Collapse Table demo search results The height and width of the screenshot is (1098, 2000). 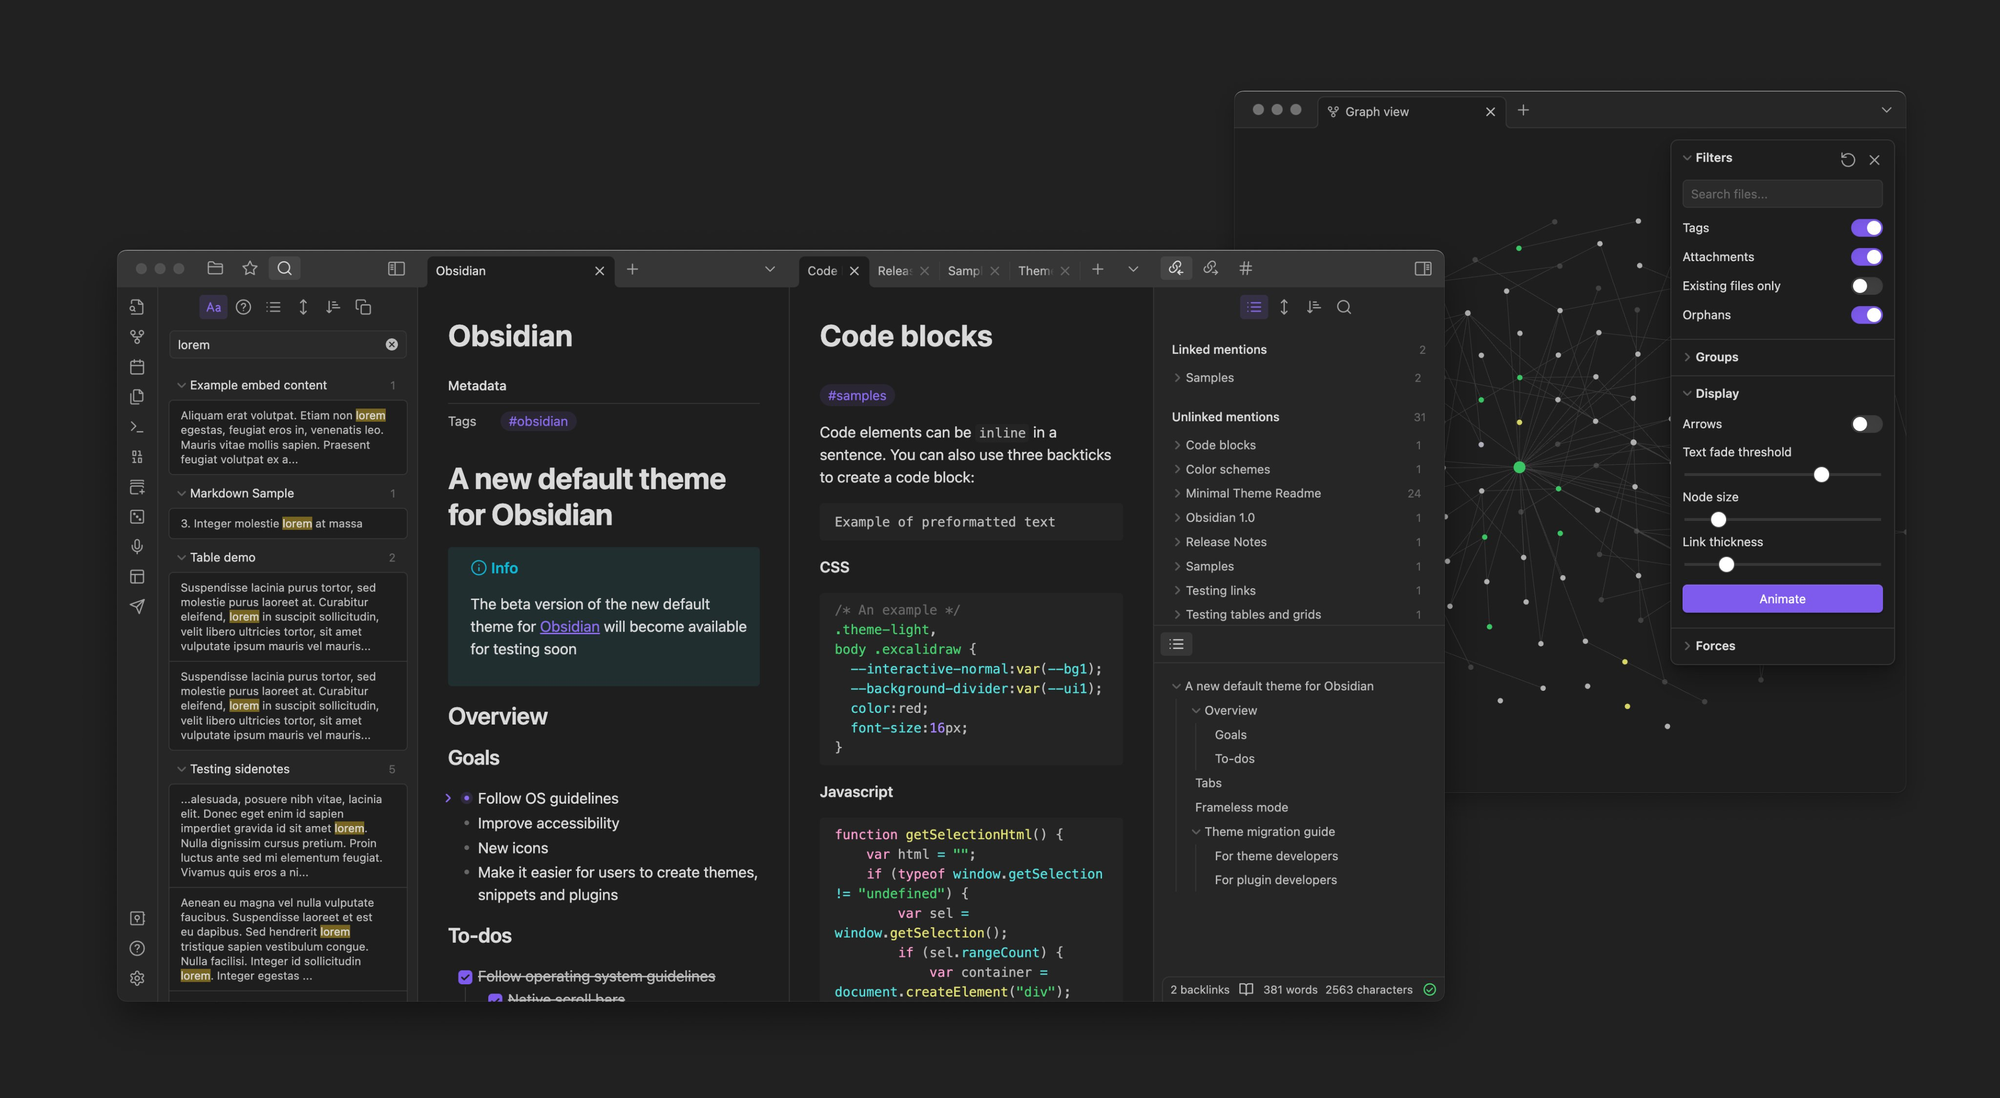(x=182, y=557)
